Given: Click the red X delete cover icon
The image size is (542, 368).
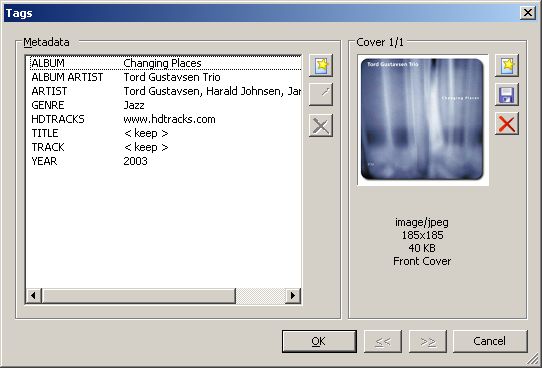Looking at the screenshot, I should tap(507, 123).
